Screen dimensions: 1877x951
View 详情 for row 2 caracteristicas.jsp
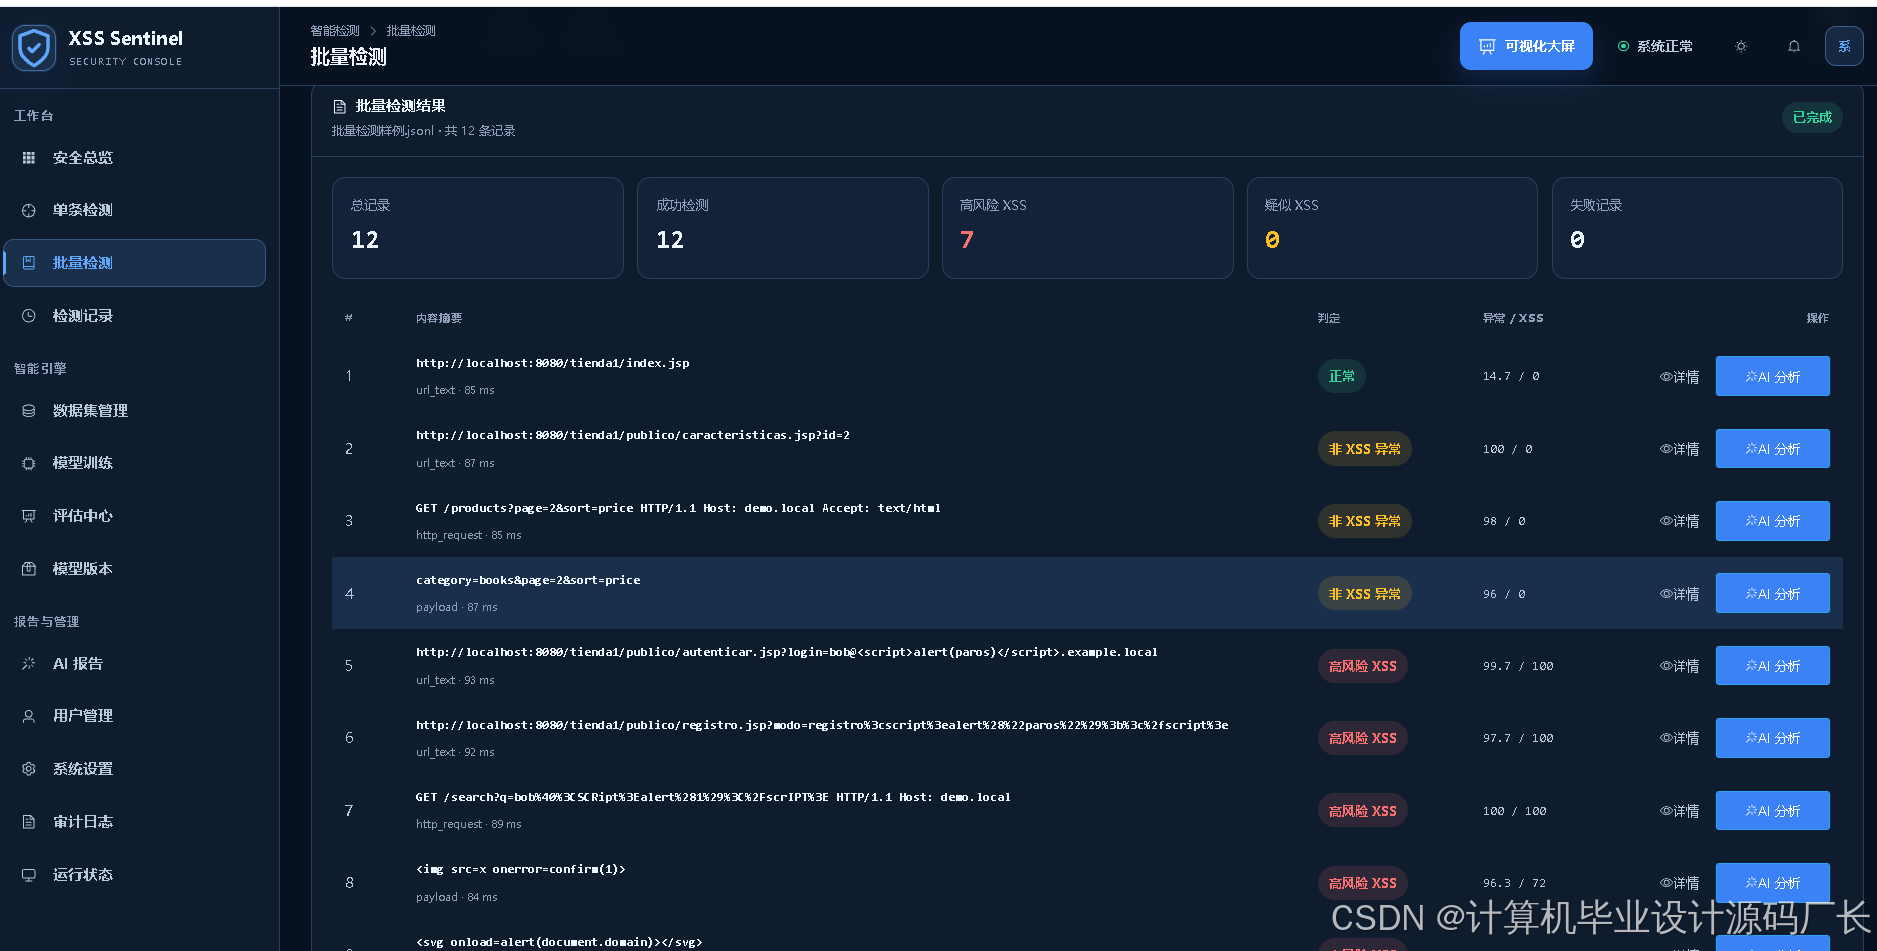[x=1680, y=449]
